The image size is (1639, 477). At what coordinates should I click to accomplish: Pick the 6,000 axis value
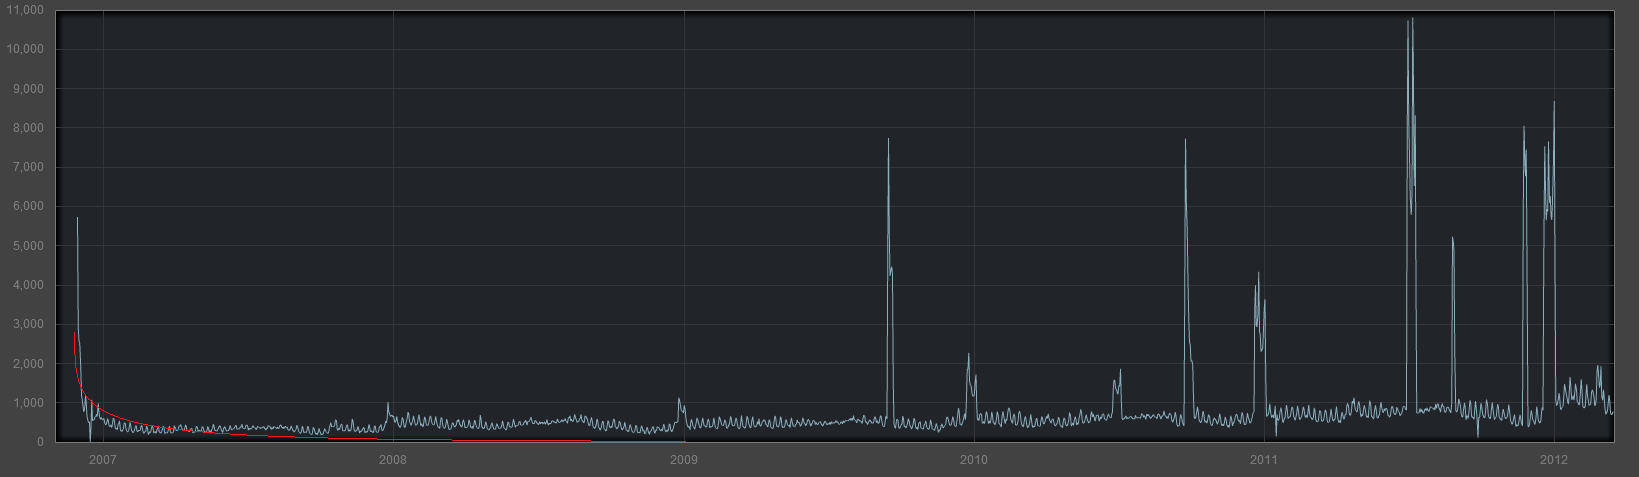(28, 206)
